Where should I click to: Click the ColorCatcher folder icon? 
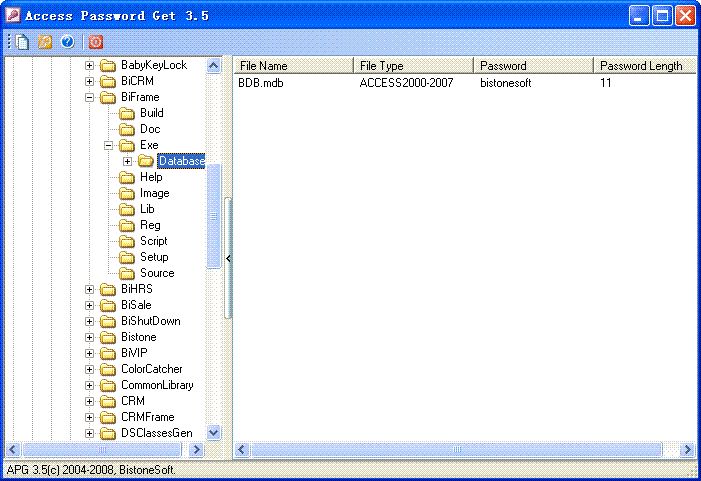coord(108,369)
